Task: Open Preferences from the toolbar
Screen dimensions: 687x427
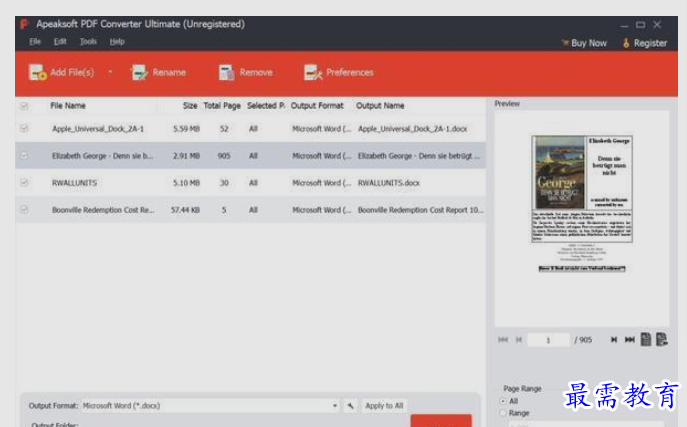Action: coord(339,72)
